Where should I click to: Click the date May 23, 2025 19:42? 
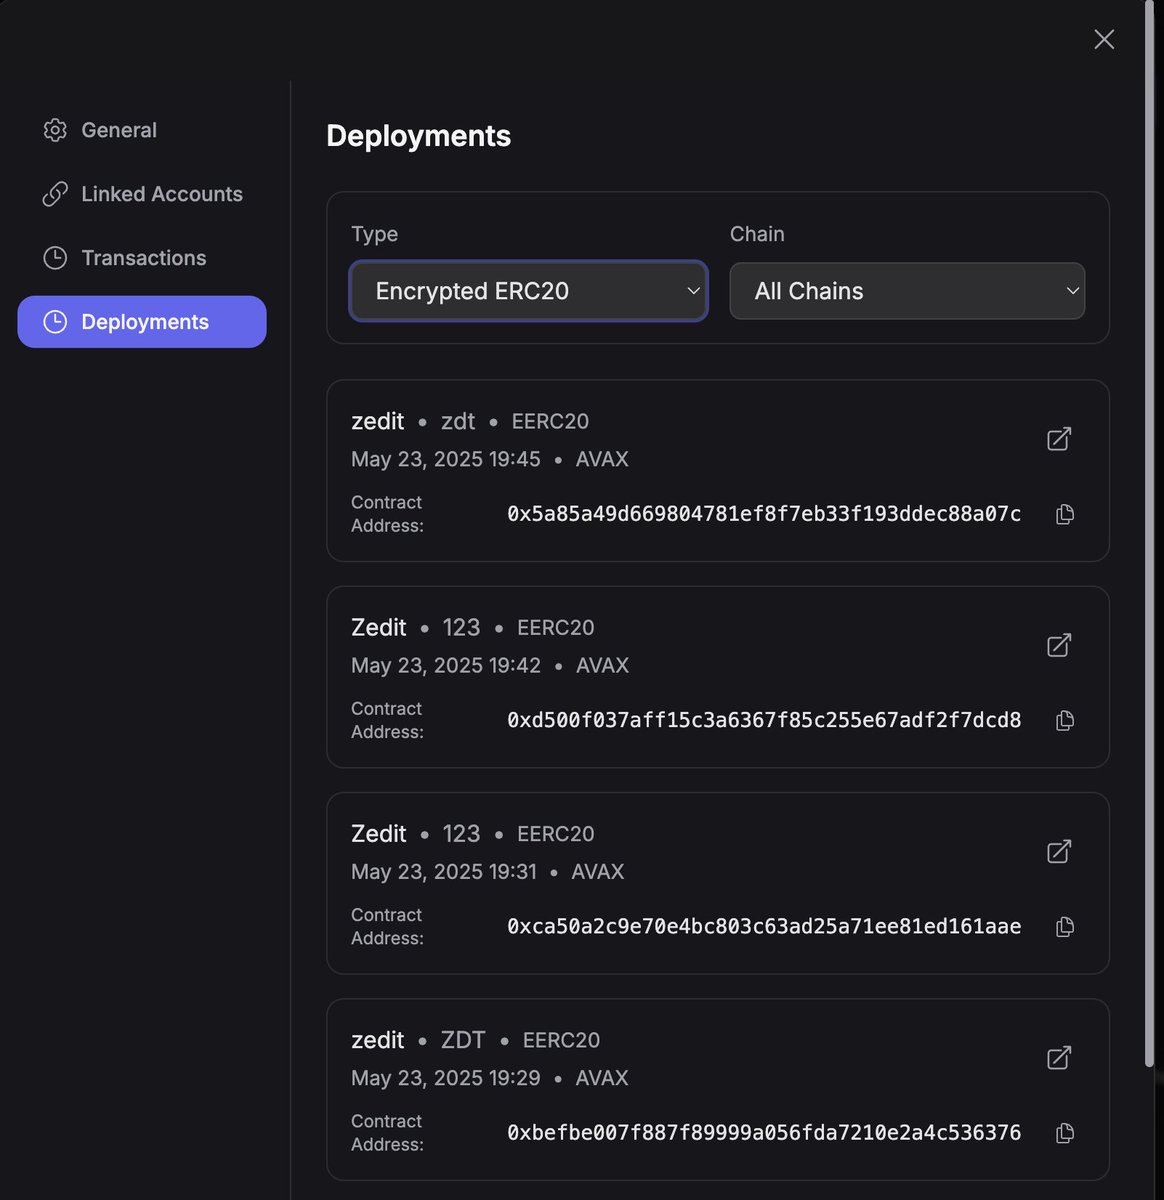pos(446,665)
